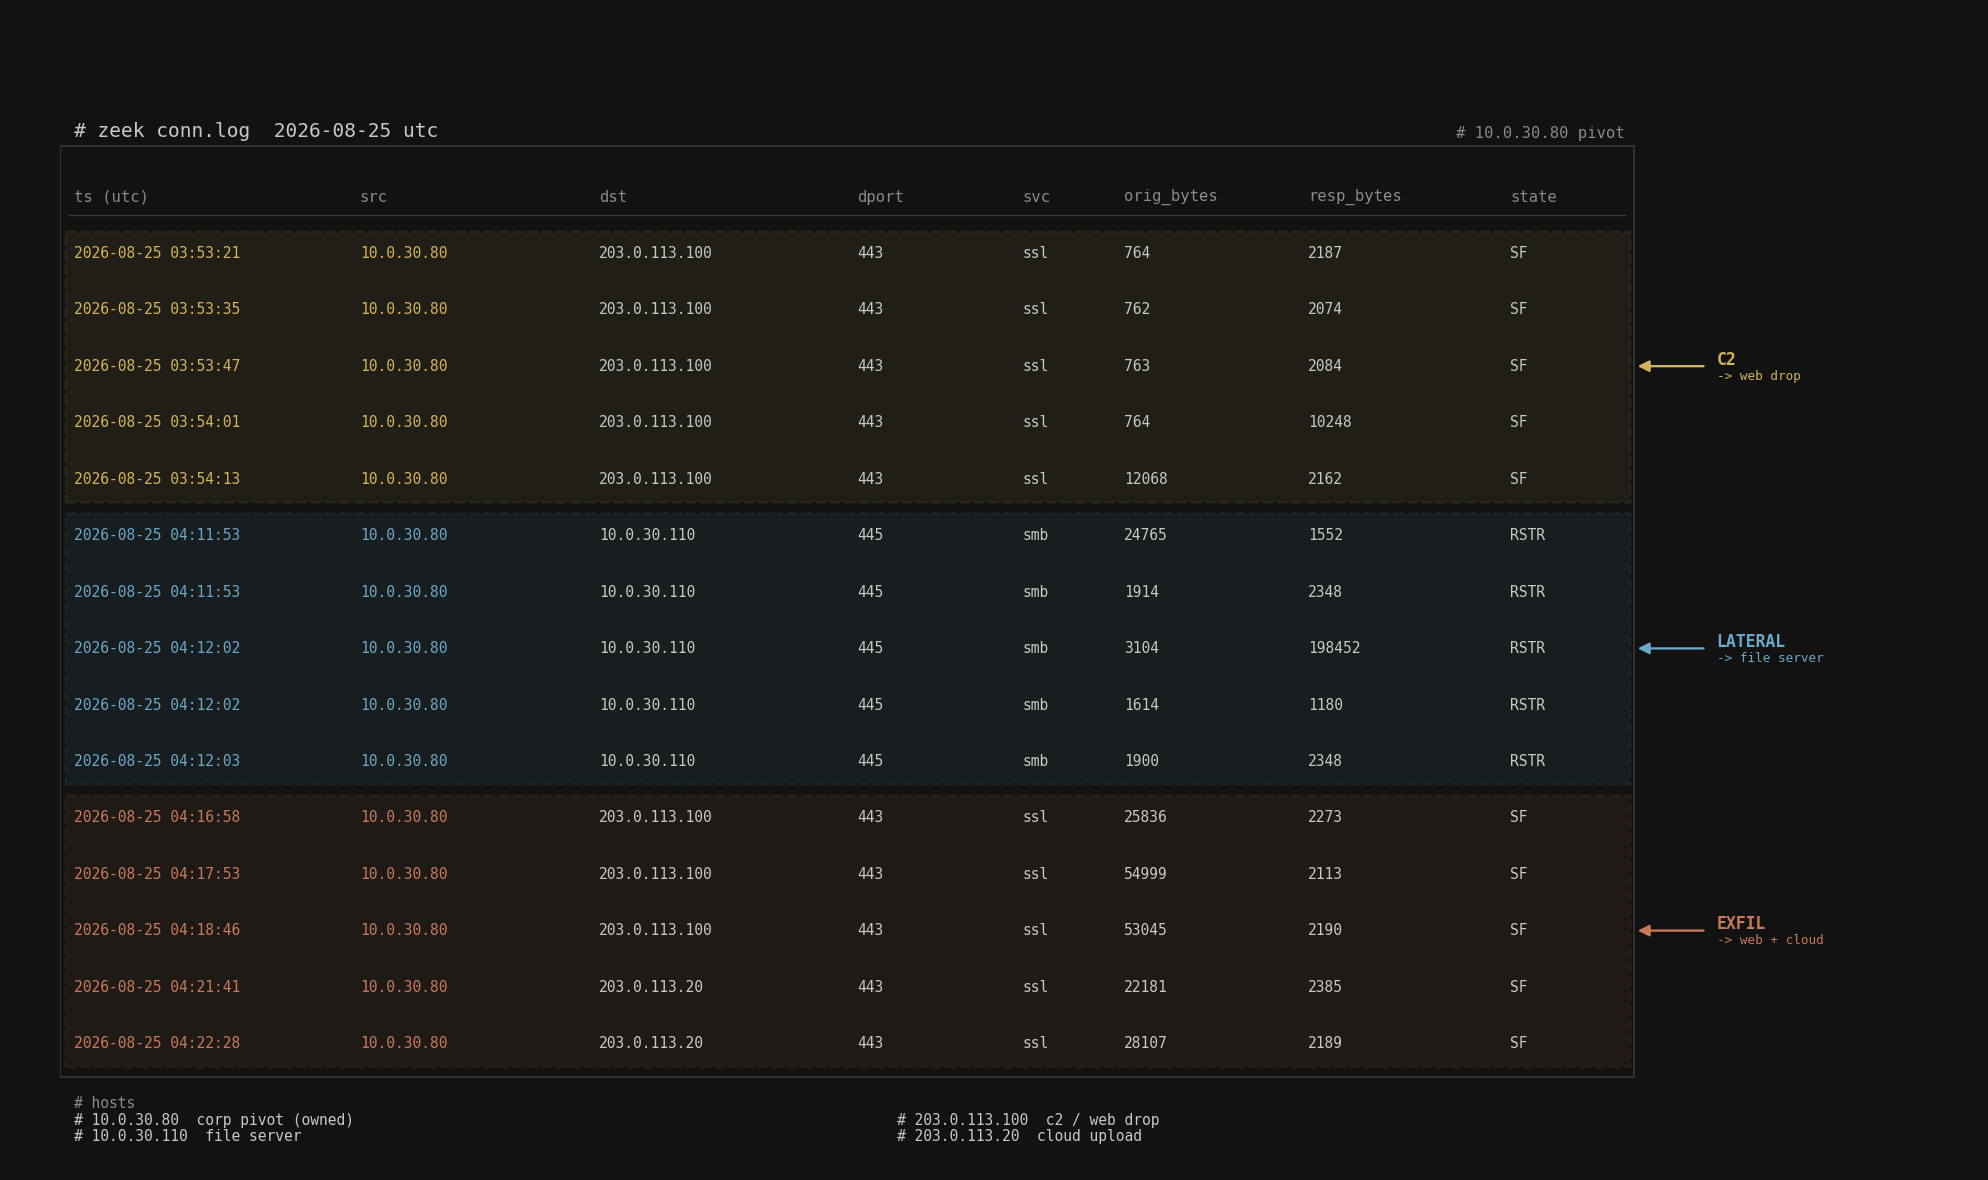Click the 'ts (utc)' column header

(x=111, y=197)
